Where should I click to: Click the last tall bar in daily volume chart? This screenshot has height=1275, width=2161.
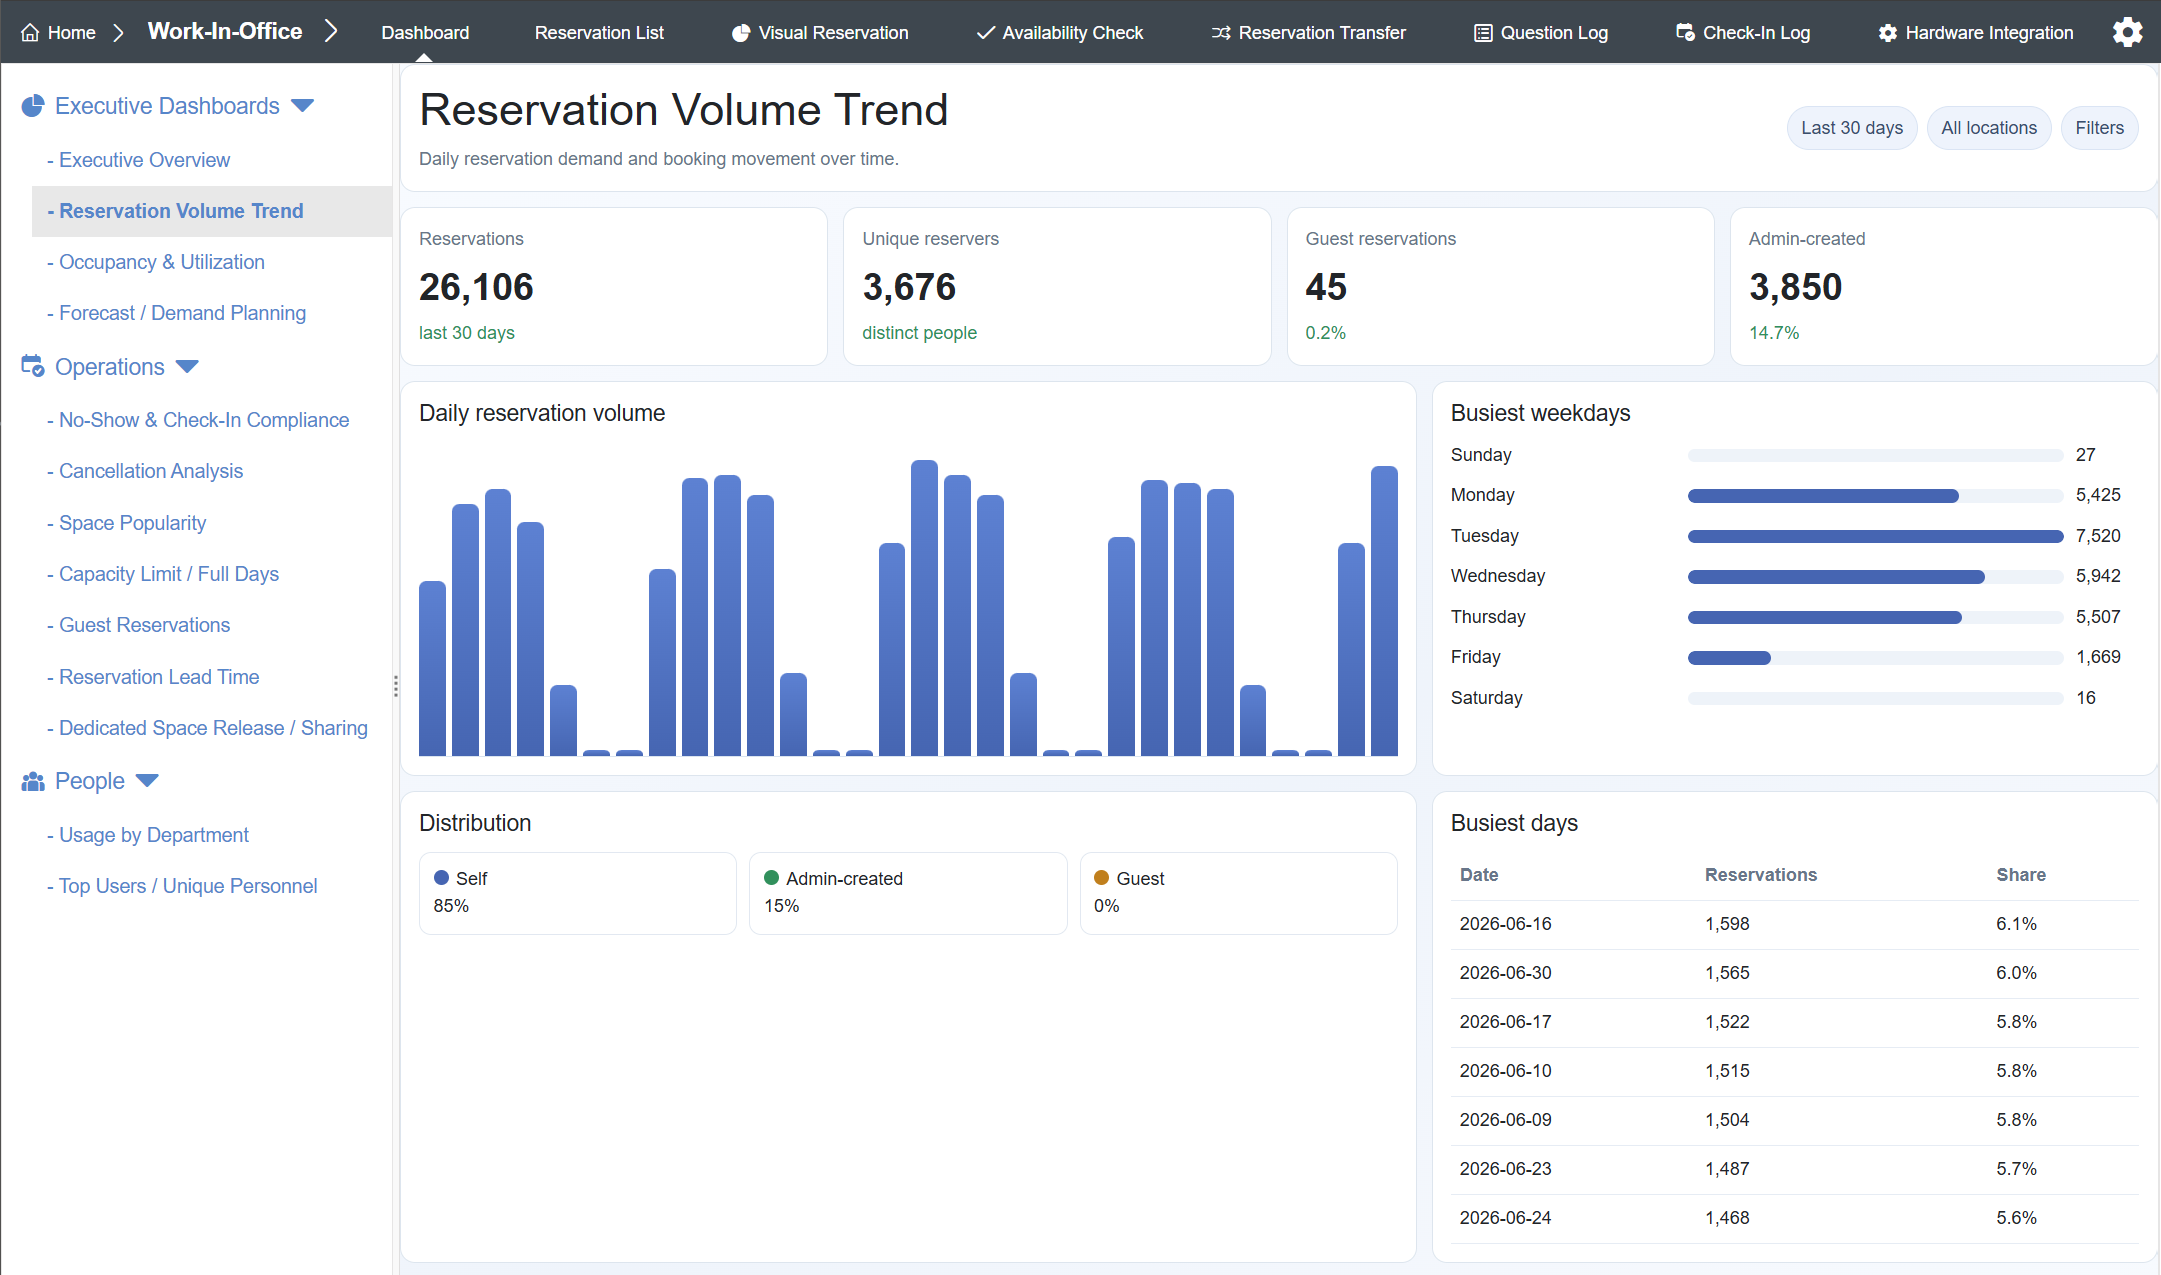click(x=1384, y=611)
